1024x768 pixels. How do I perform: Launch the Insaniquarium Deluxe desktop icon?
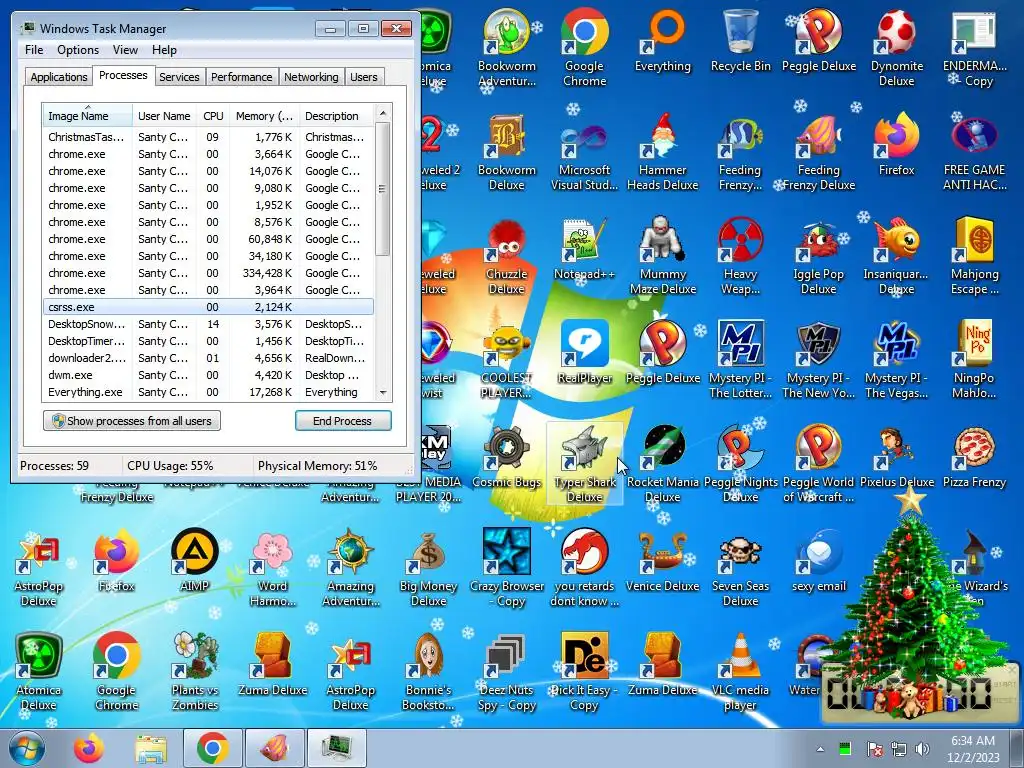(897, 256)
